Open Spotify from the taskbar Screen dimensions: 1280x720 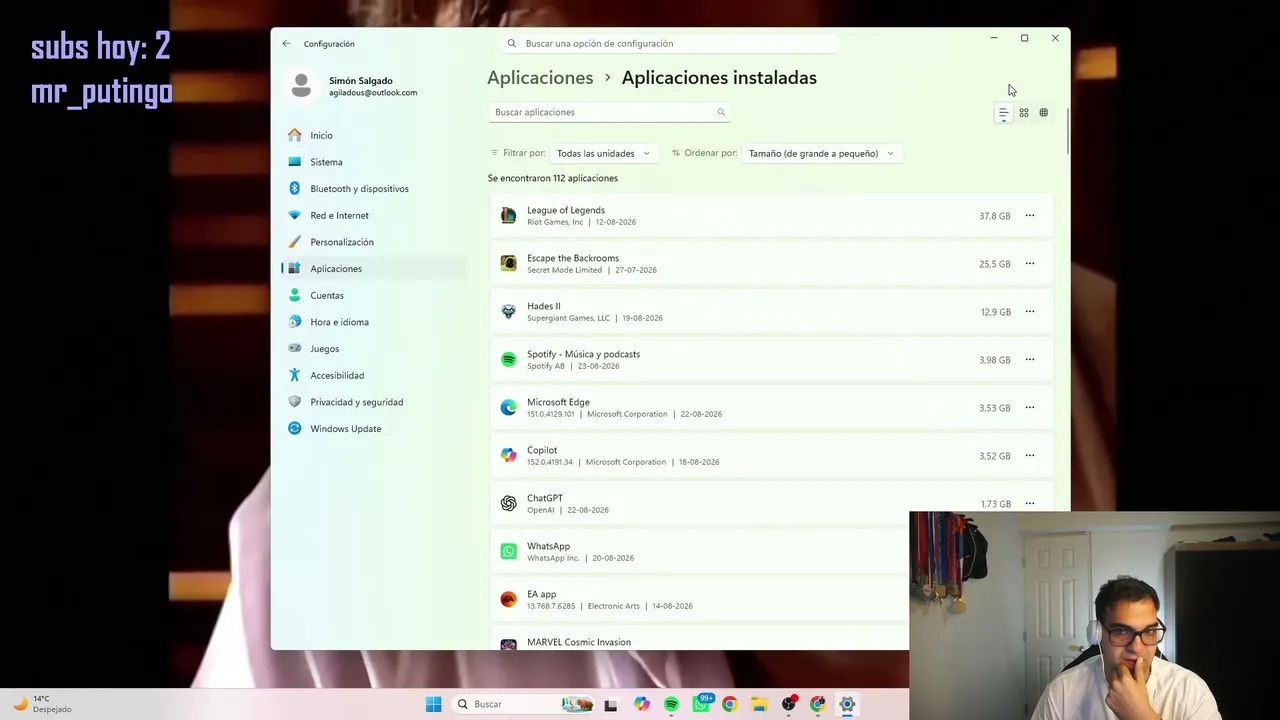point(671,704)
